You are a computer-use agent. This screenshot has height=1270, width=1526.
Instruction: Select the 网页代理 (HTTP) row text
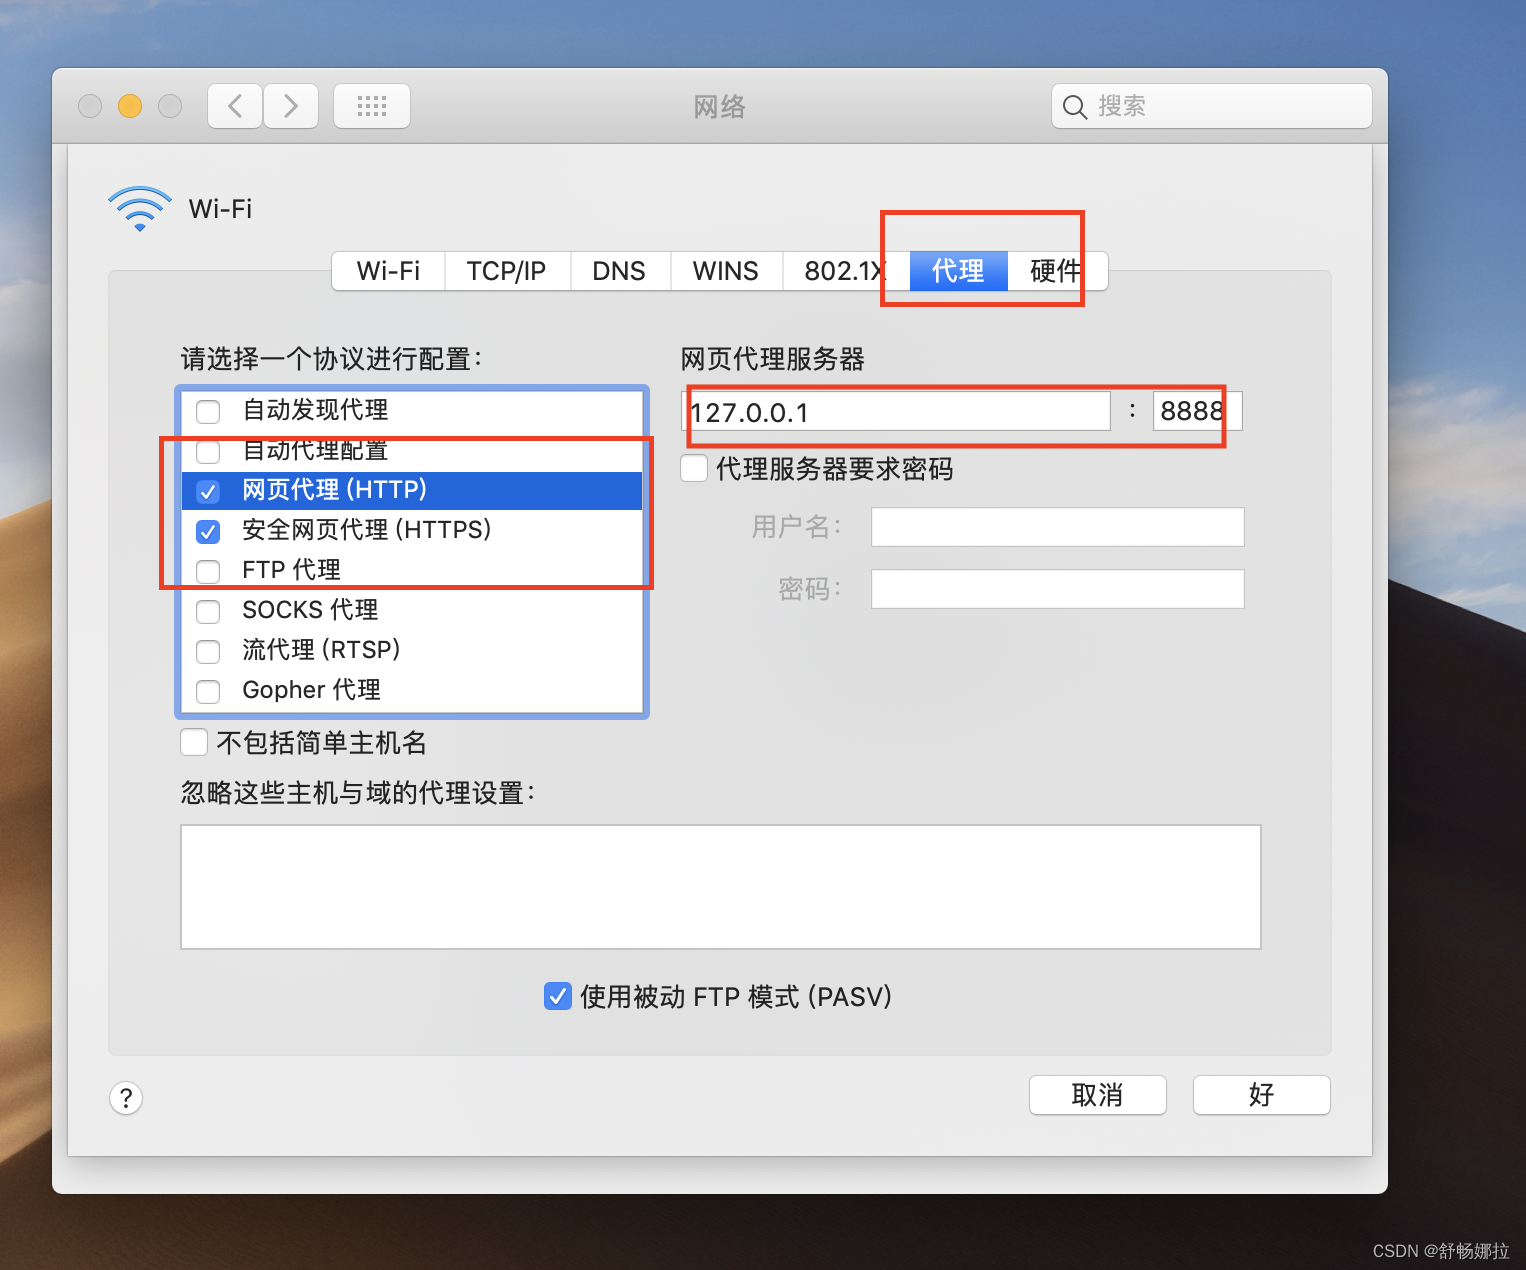335,490
